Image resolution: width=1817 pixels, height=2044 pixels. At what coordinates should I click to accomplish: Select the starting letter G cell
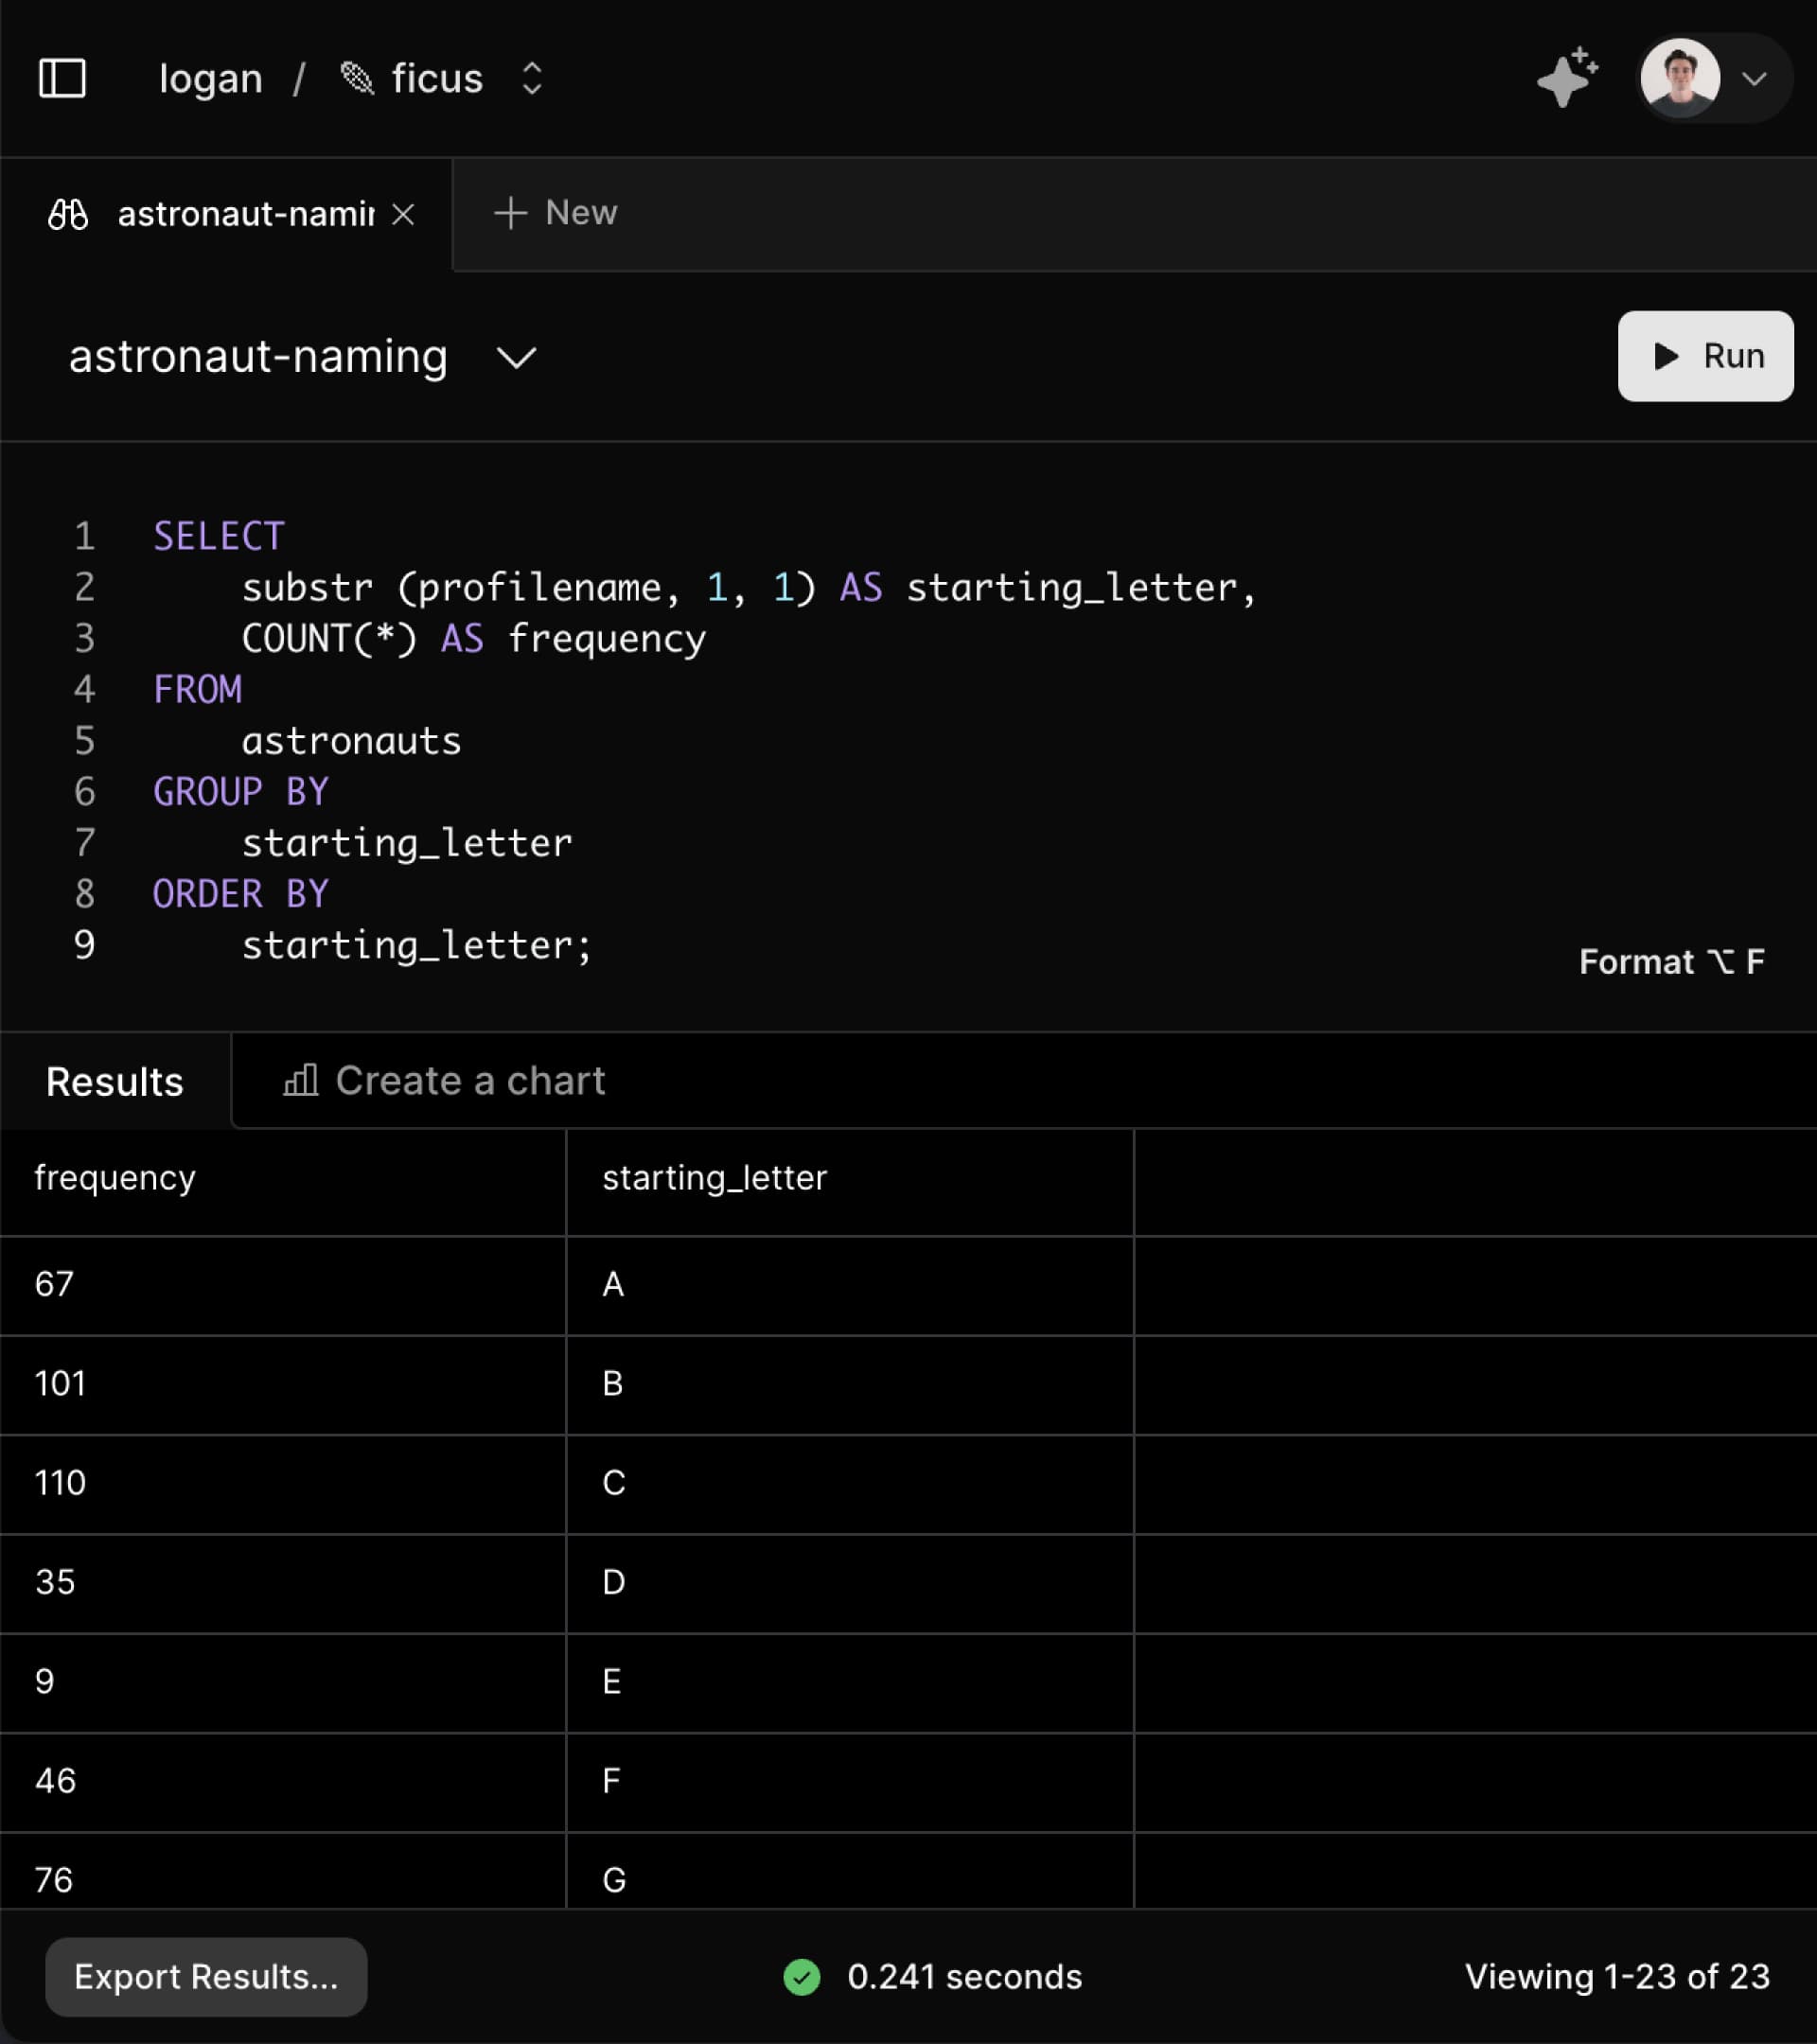pos(850,1871)
